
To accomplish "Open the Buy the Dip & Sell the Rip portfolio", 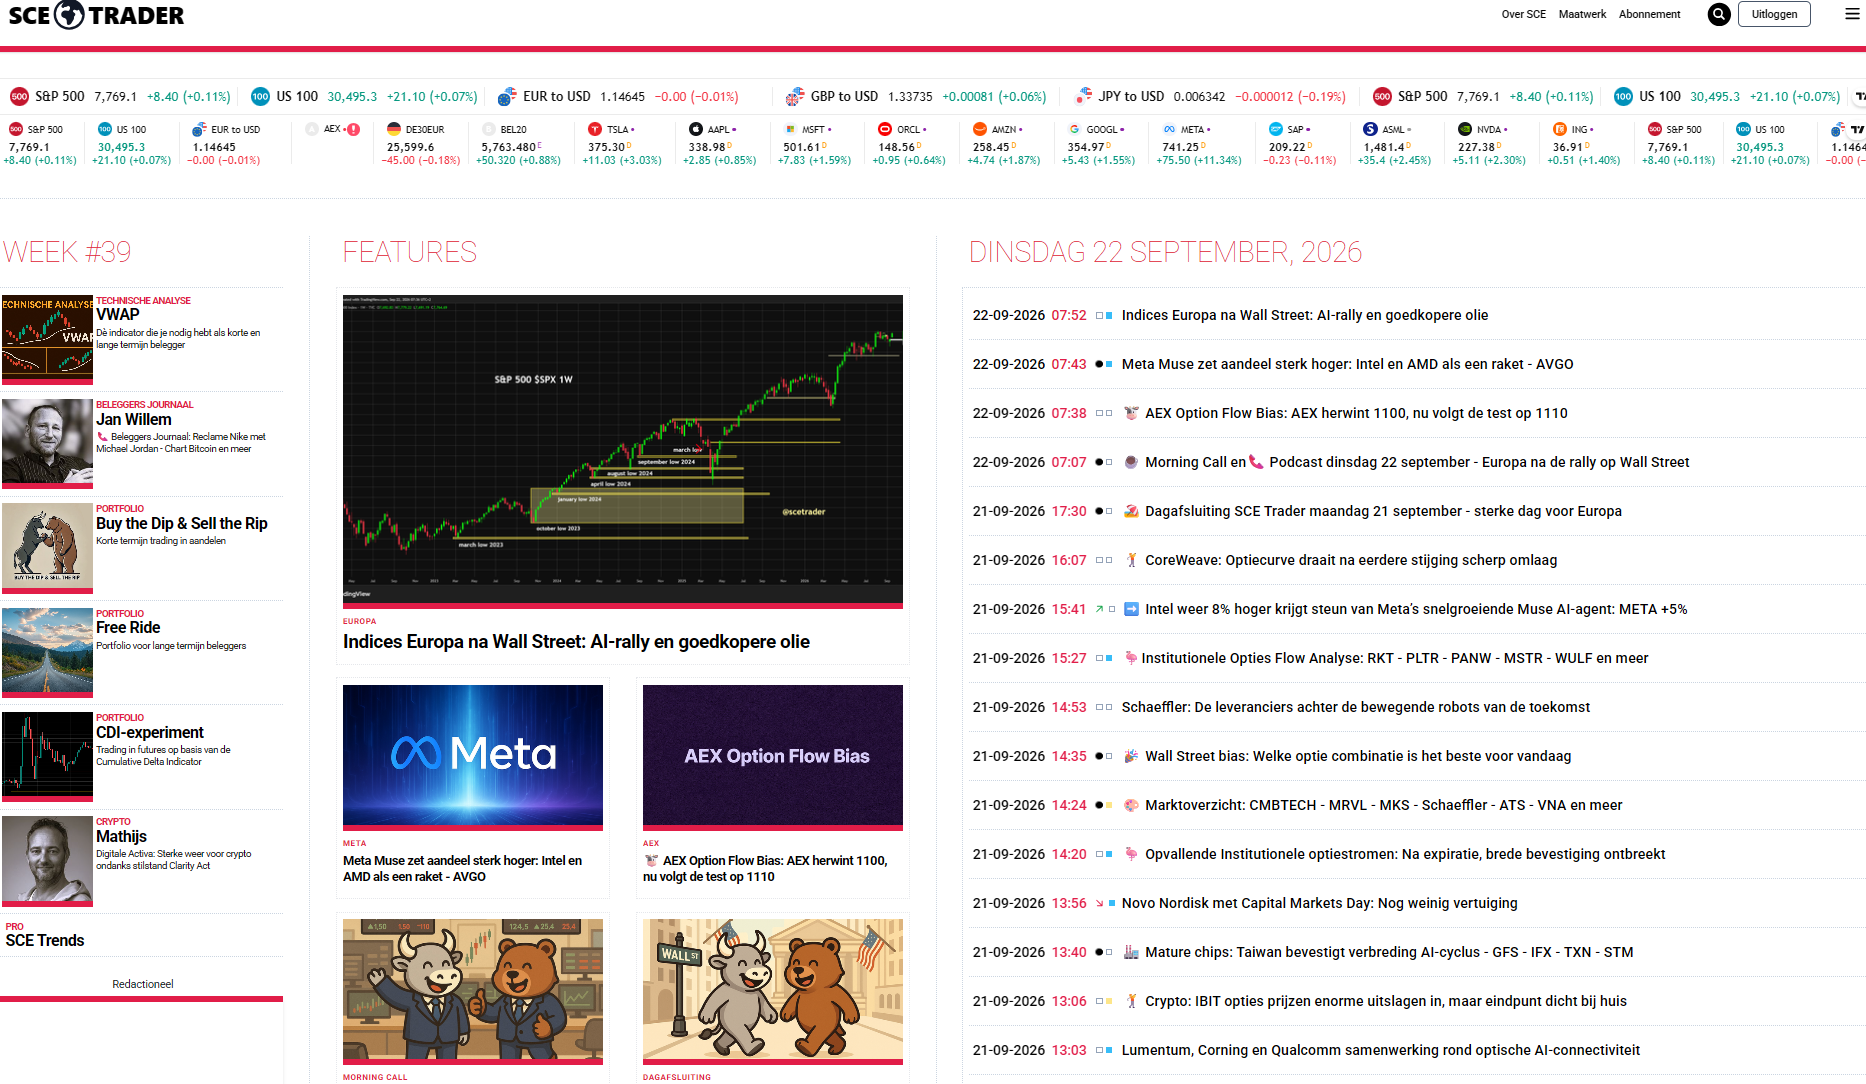I will (x=182, y=523).
